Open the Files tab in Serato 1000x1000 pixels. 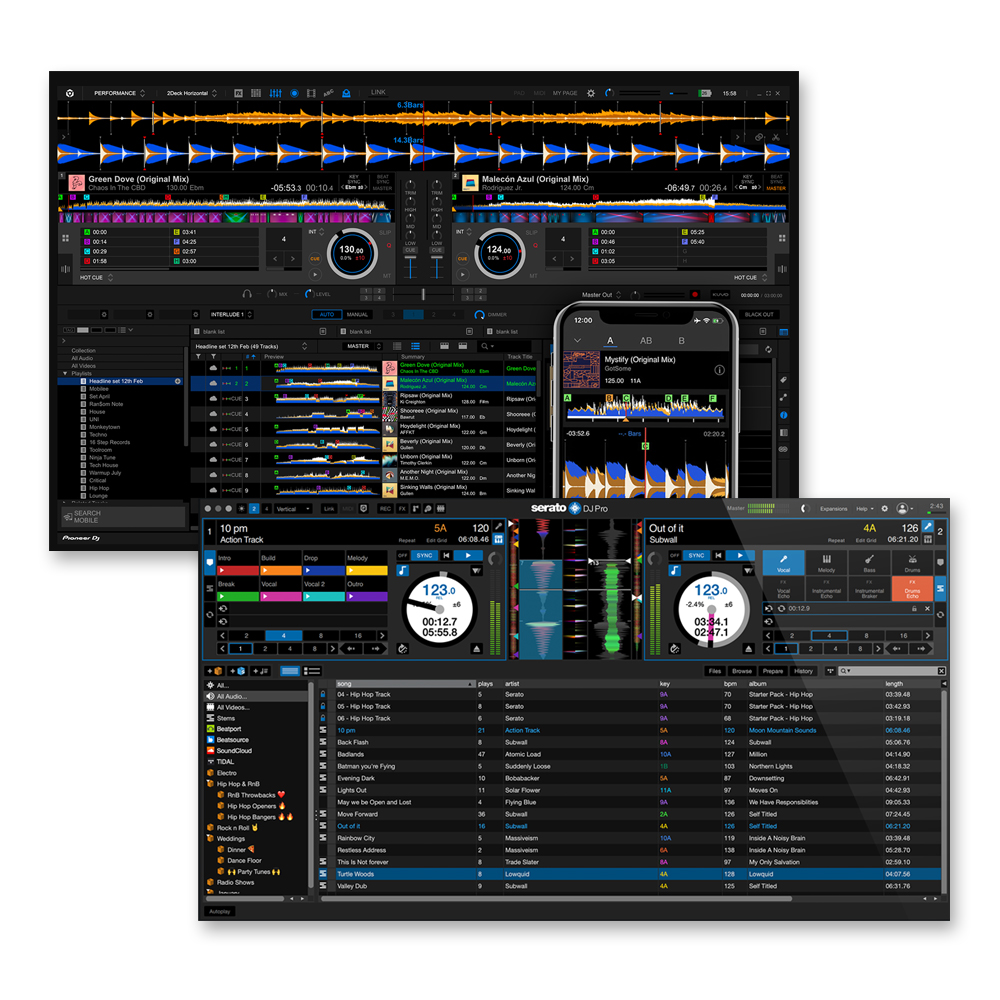click(714, 671)
